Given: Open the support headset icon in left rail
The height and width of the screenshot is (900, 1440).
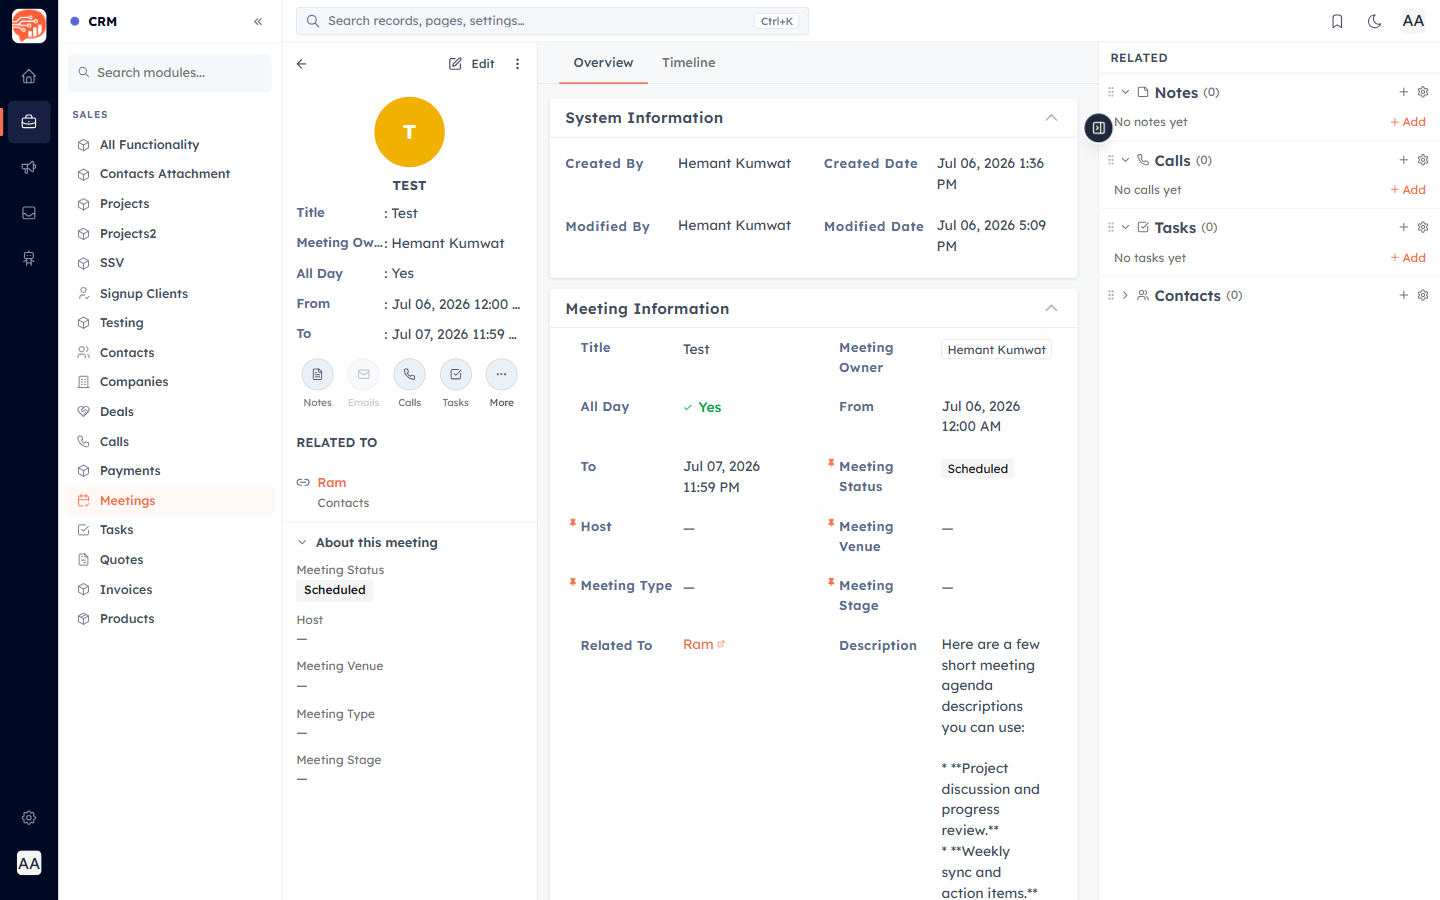Looking at the screenshot, I should (x=29, y=259).
